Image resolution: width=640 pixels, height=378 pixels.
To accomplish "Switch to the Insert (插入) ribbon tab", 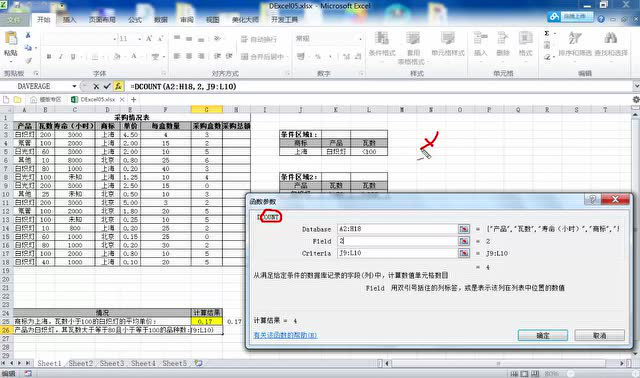I will coord(69,20).
